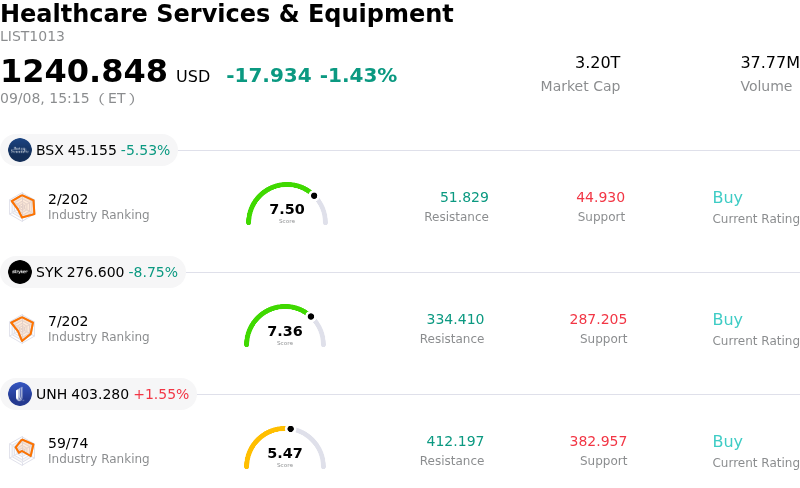Click the -5.53% change on BSX
Viewport: 800px width, 488px height.
coord(145,150)
